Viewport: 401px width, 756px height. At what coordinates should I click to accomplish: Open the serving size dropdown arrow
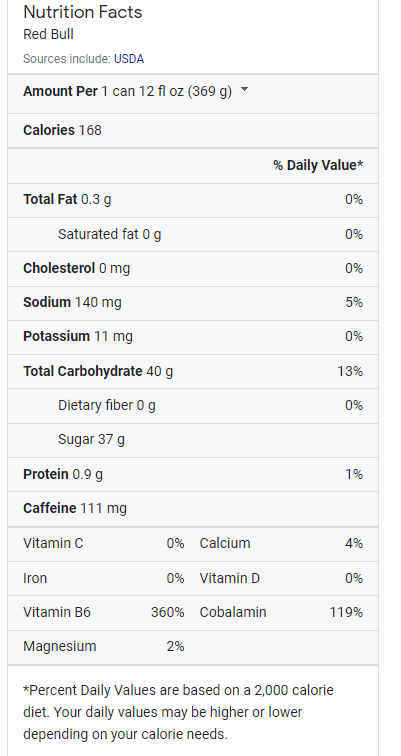point(244,90)
